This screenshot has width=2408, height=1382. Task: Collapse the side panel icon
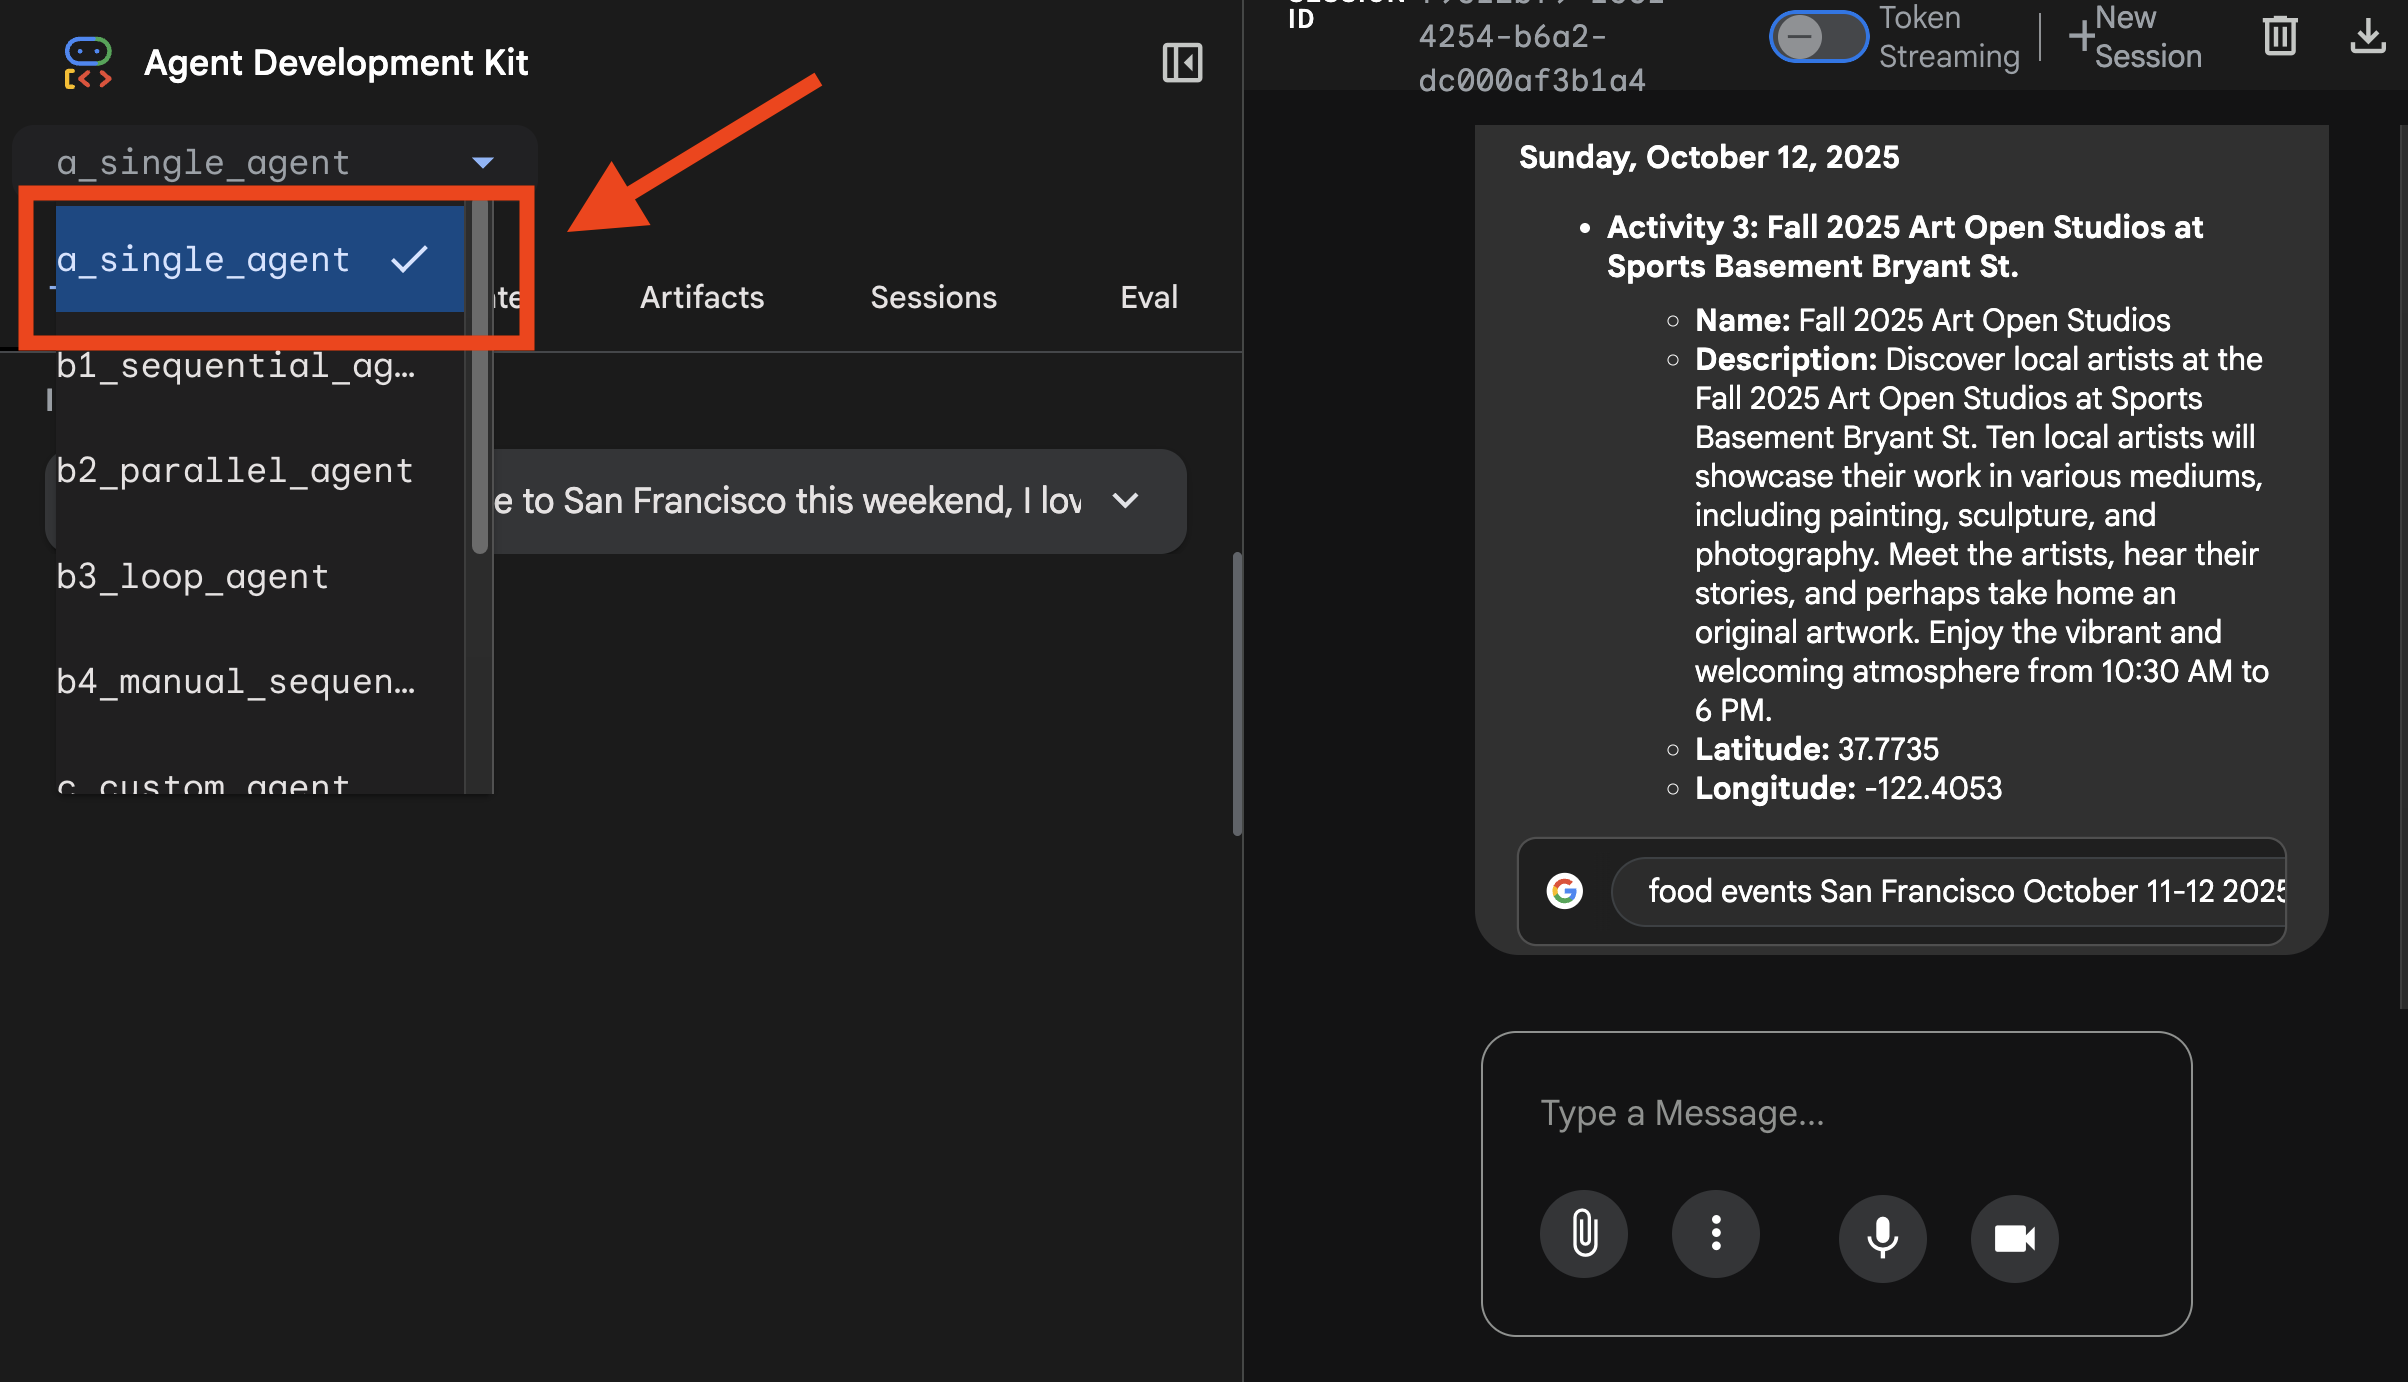(1181, 63)
